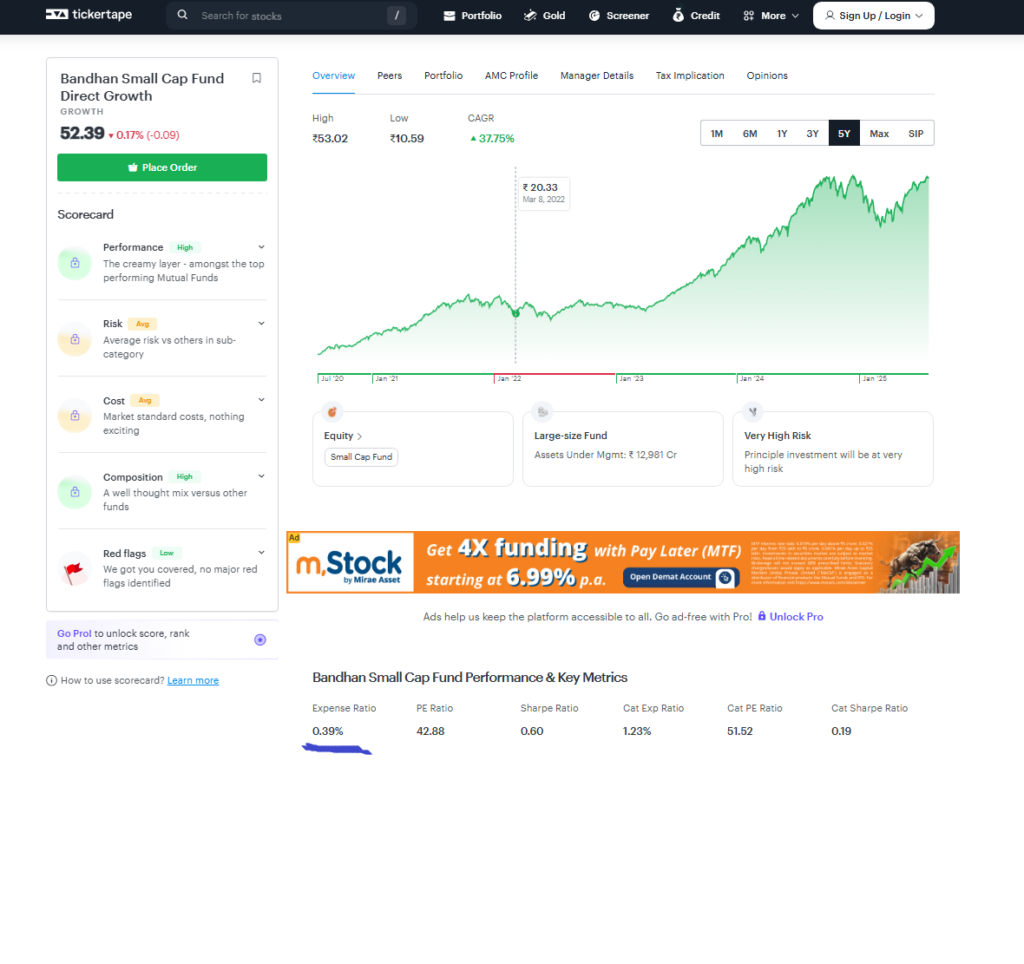Click the Jan '22 to Jan '23 red timeline segment
The width and height of the screenshot is (1024, 964).
554,374
